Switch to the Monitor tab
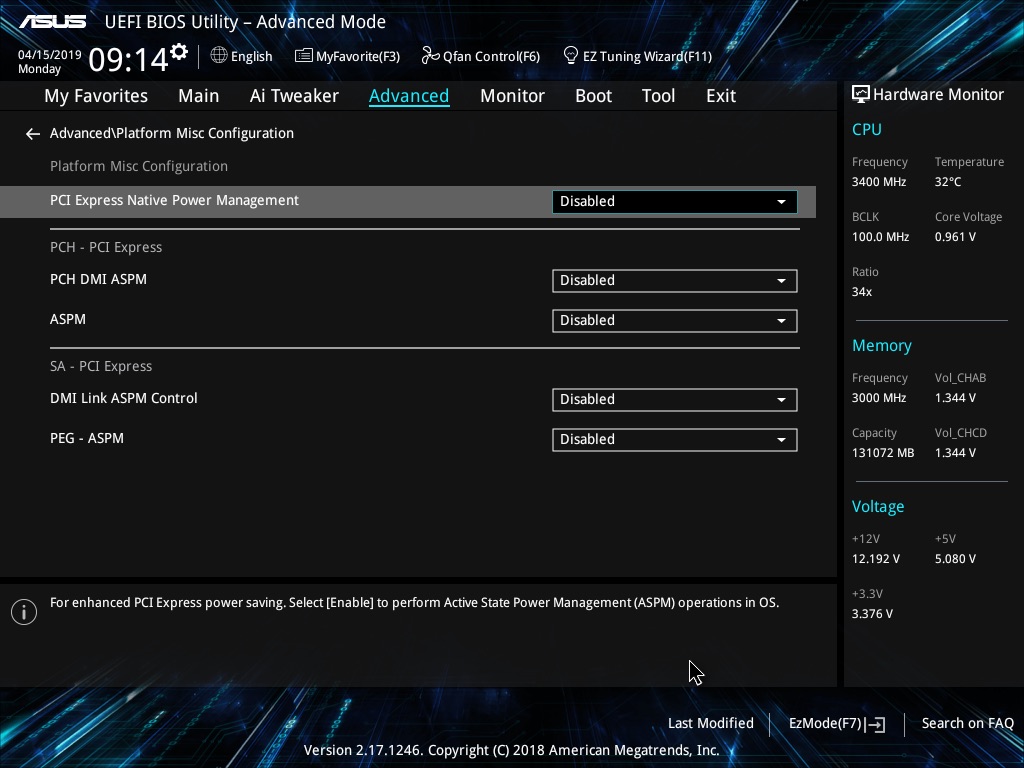The image size is (1024, 768). [x=512, y=96]
